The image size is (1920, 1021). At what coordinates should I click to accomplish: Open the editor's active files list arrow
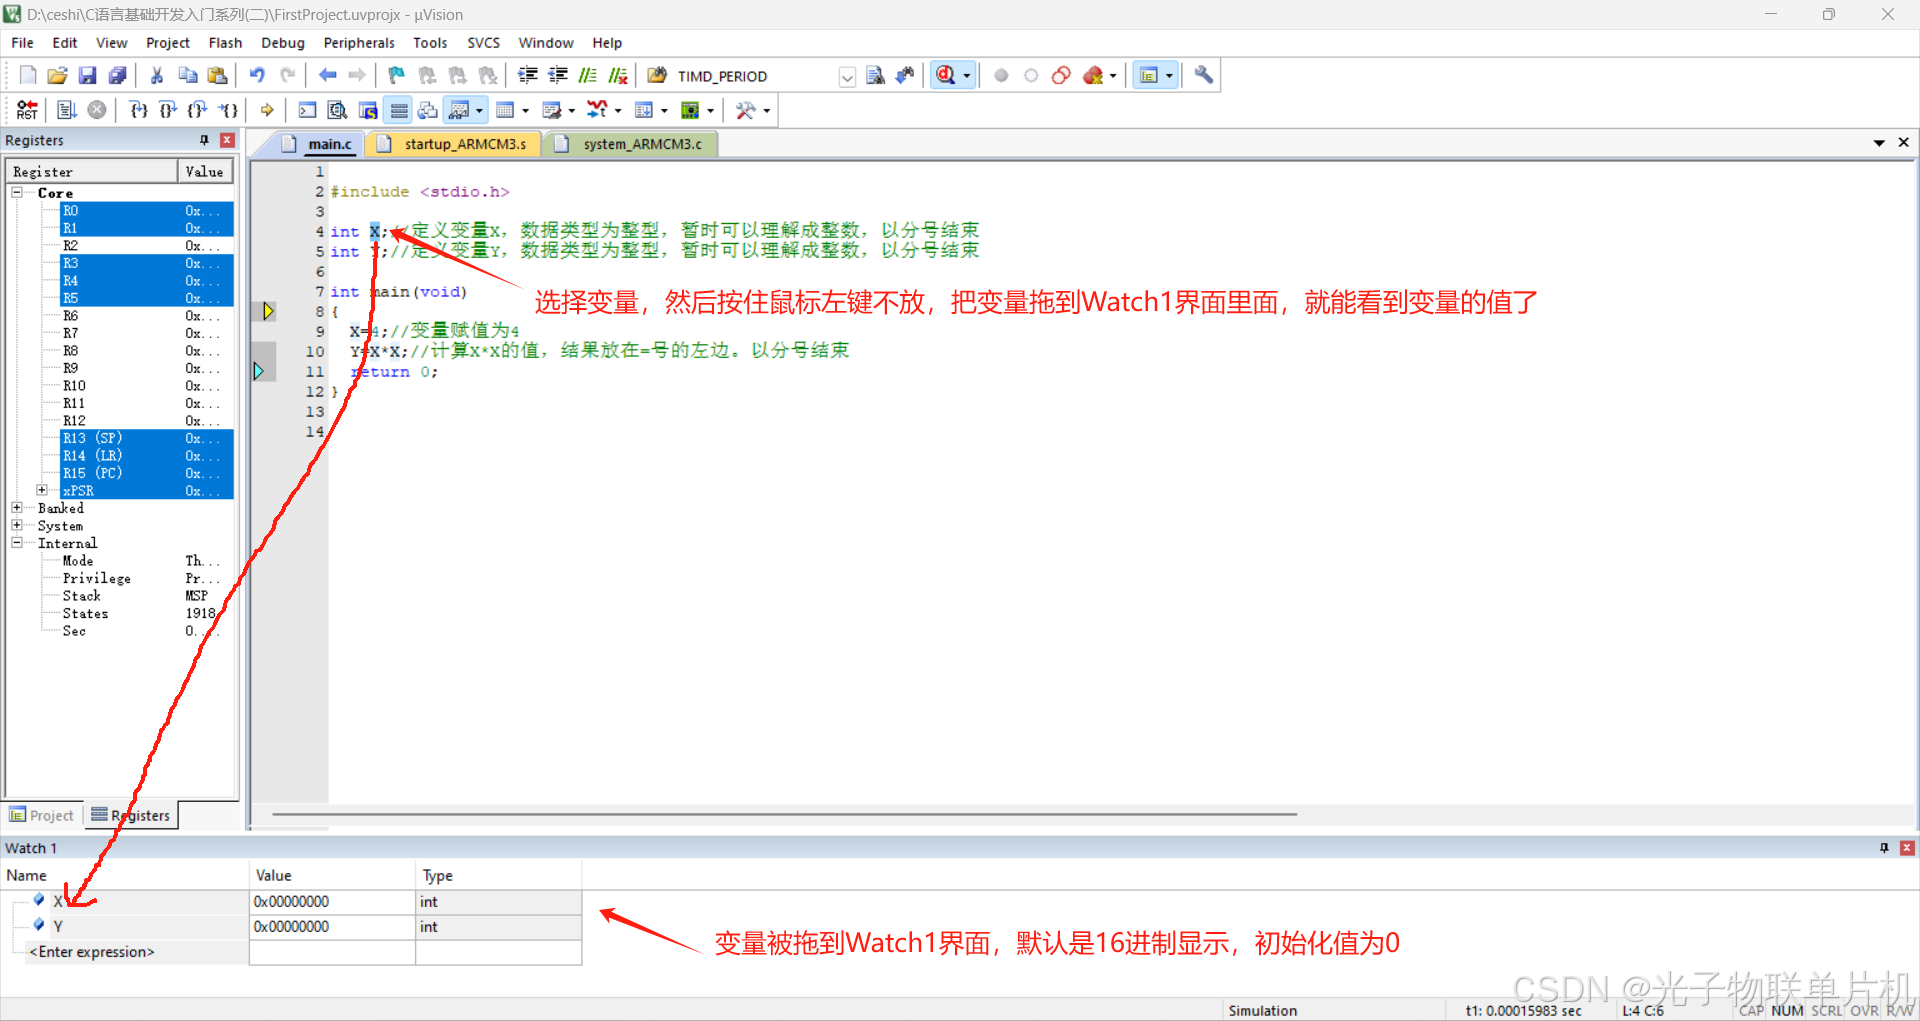click(1879, 143)
